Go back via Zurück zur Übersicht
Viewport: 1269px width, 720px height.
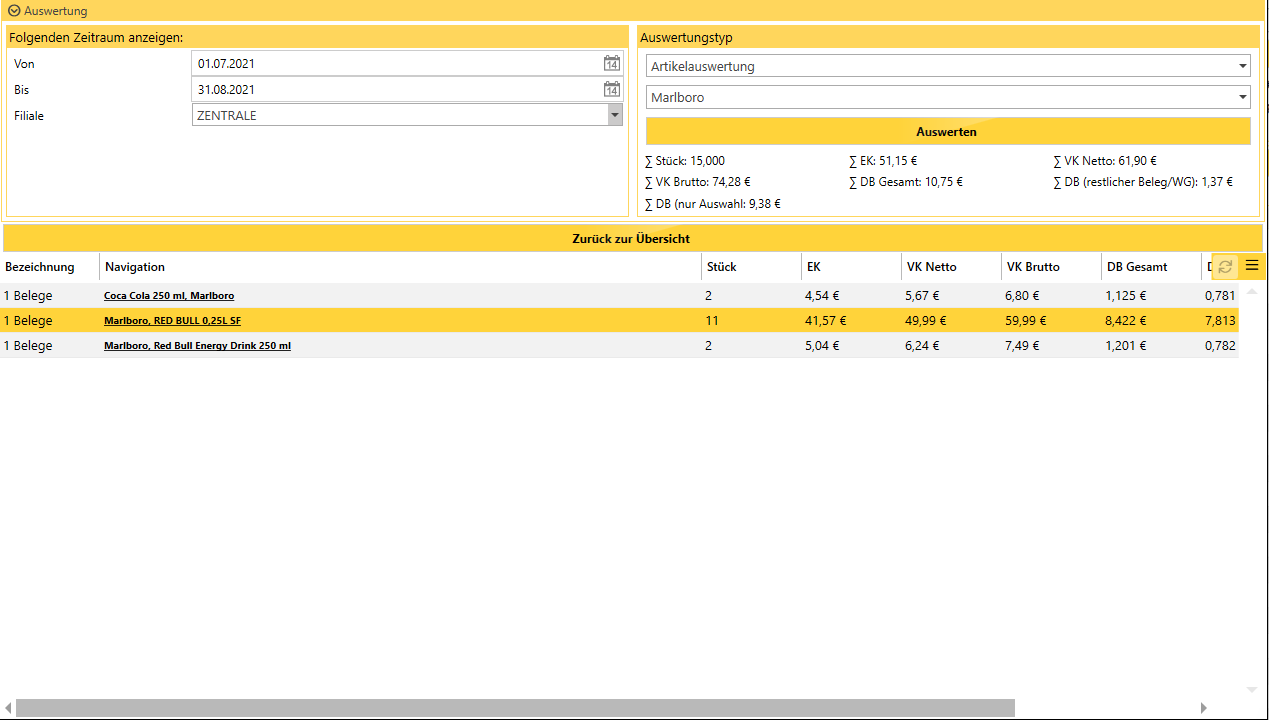tap(632, 239)
